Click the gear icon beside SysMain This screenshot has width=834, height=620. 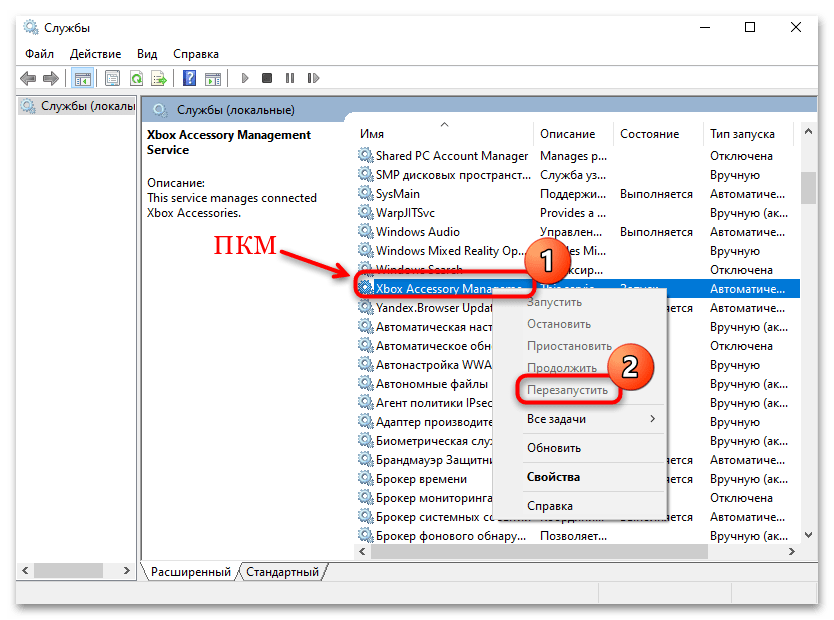[365, 194]
